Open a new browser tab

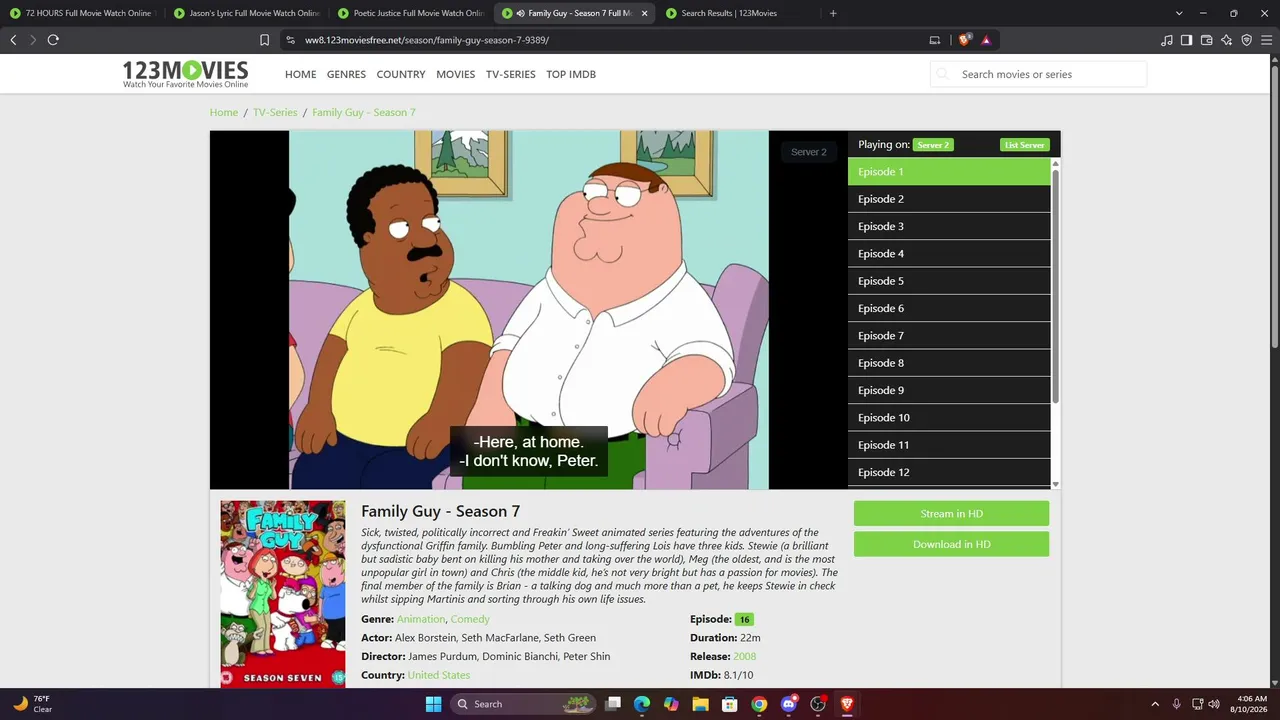coord(833,13)
